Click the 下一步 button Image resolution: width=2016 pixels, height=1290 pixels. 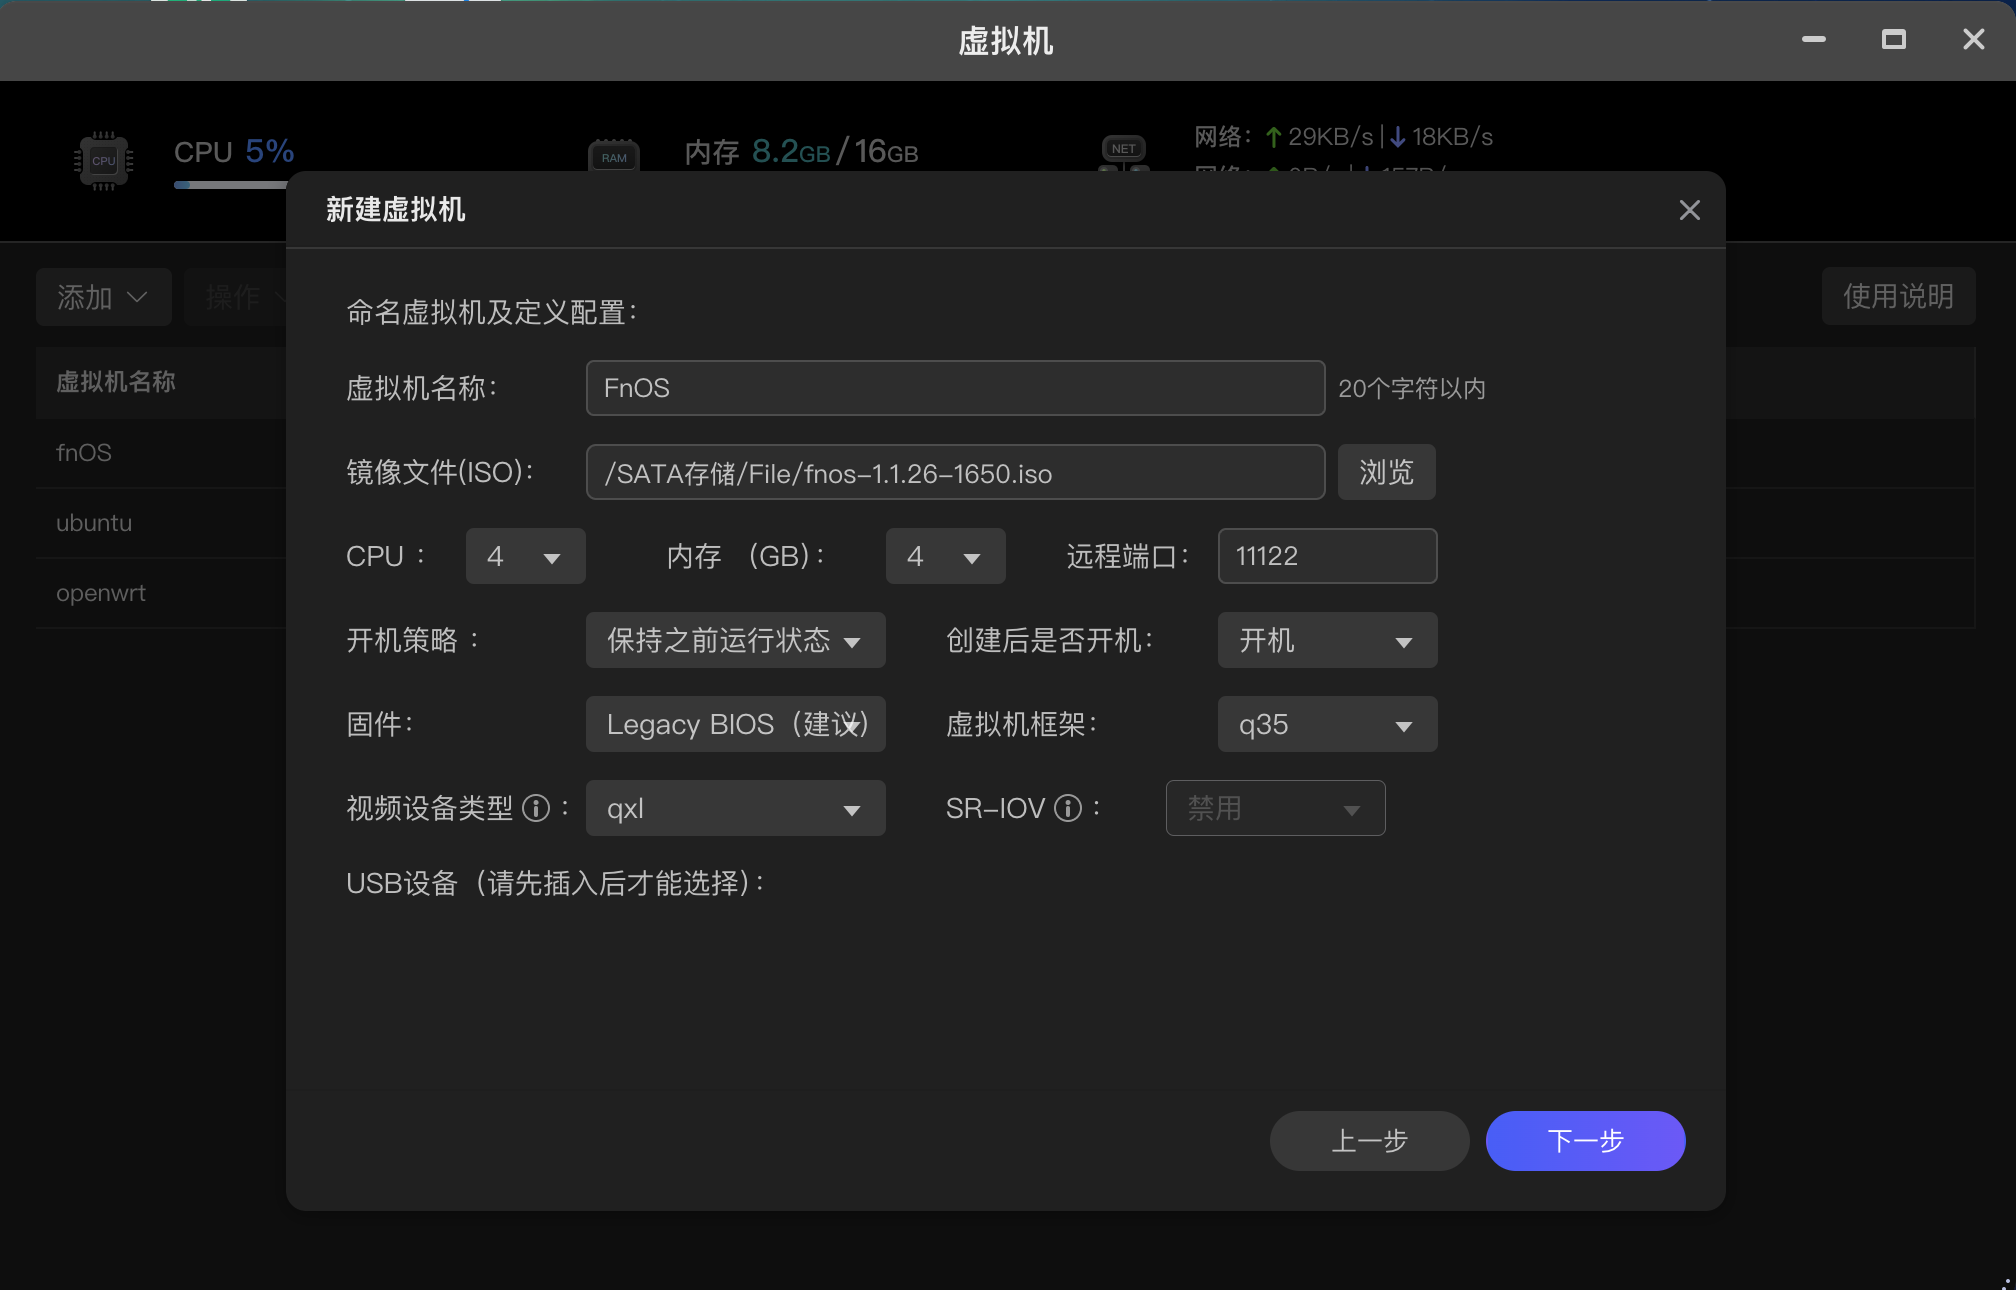[x=1585, y=1141]
